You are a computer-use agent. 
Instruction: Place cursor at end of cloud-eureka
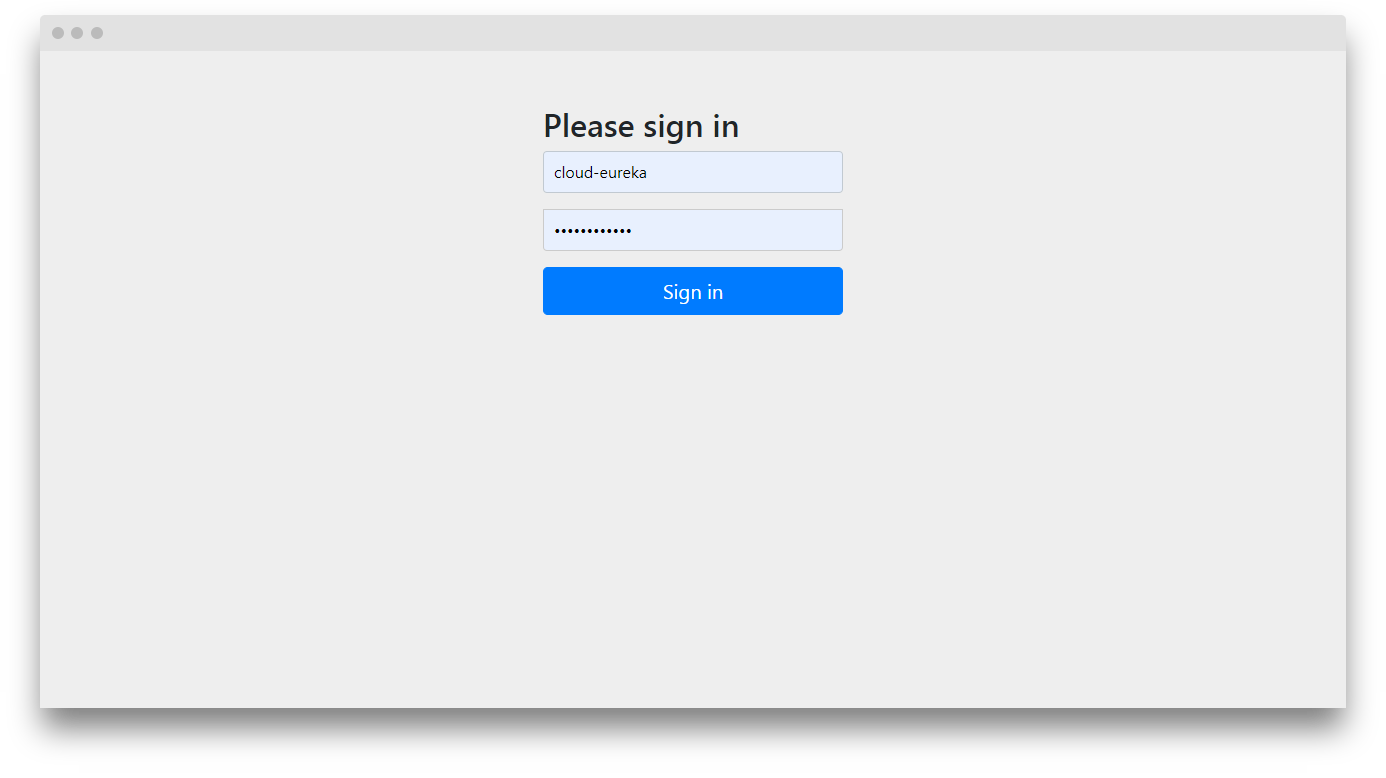[648, 173]
